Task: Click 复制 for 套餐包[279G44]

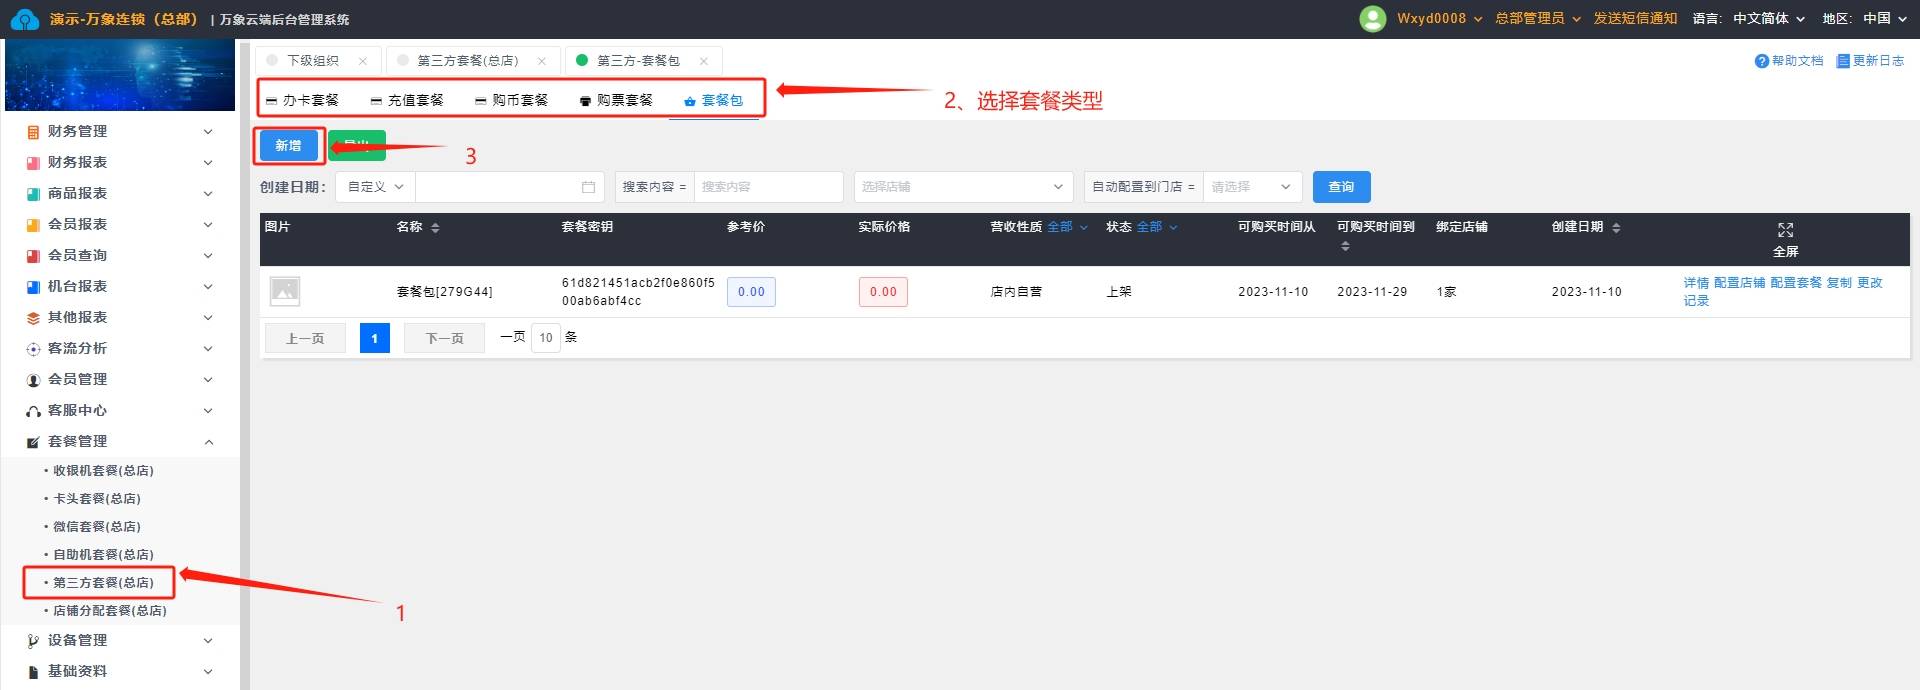Action: [1839, 283]
